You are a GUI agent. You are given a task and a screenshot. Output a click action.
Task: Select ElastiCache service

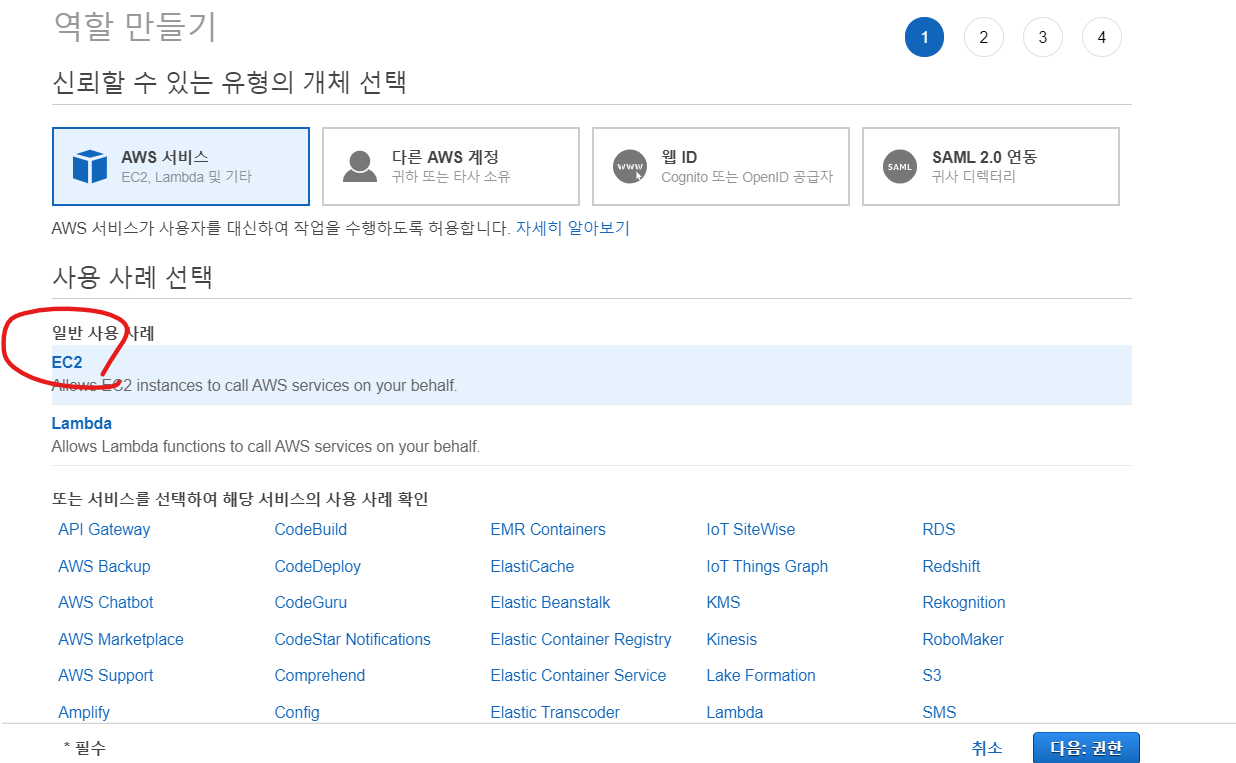pyautogui.click(x=532, y=566)
